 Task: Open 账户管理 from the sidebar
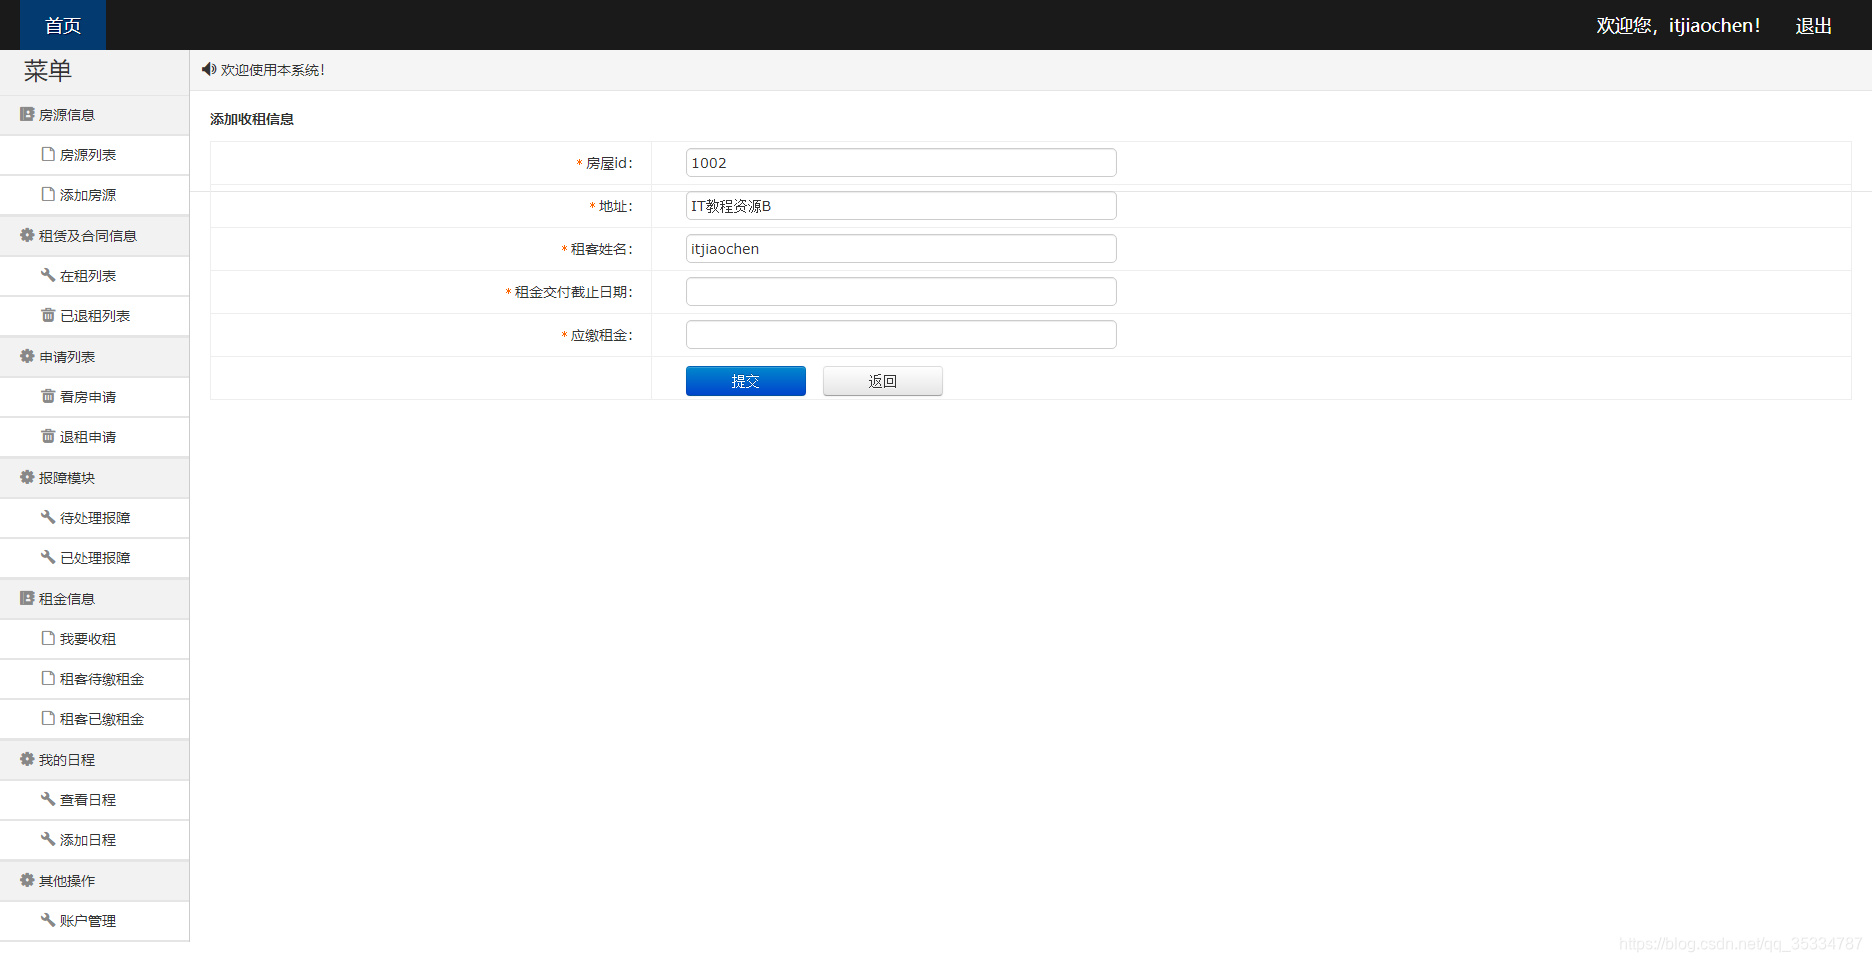pos(94,921)
